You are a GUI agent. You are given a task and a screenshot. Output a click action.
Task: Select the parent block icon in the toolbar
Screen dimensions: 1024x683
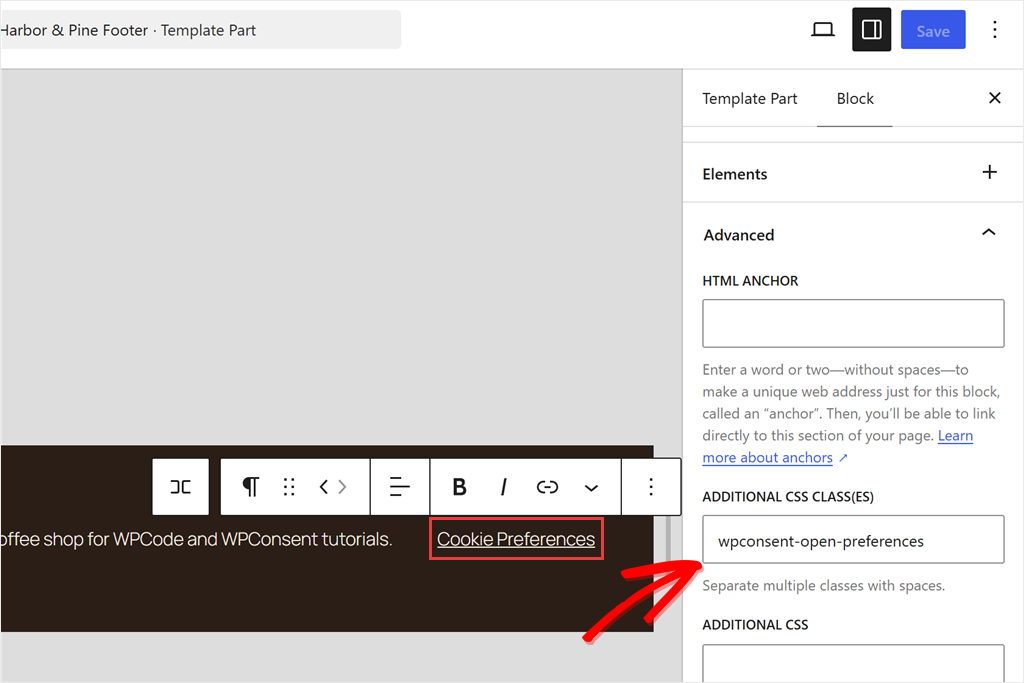pyautogui.click(x=180, y=487)
